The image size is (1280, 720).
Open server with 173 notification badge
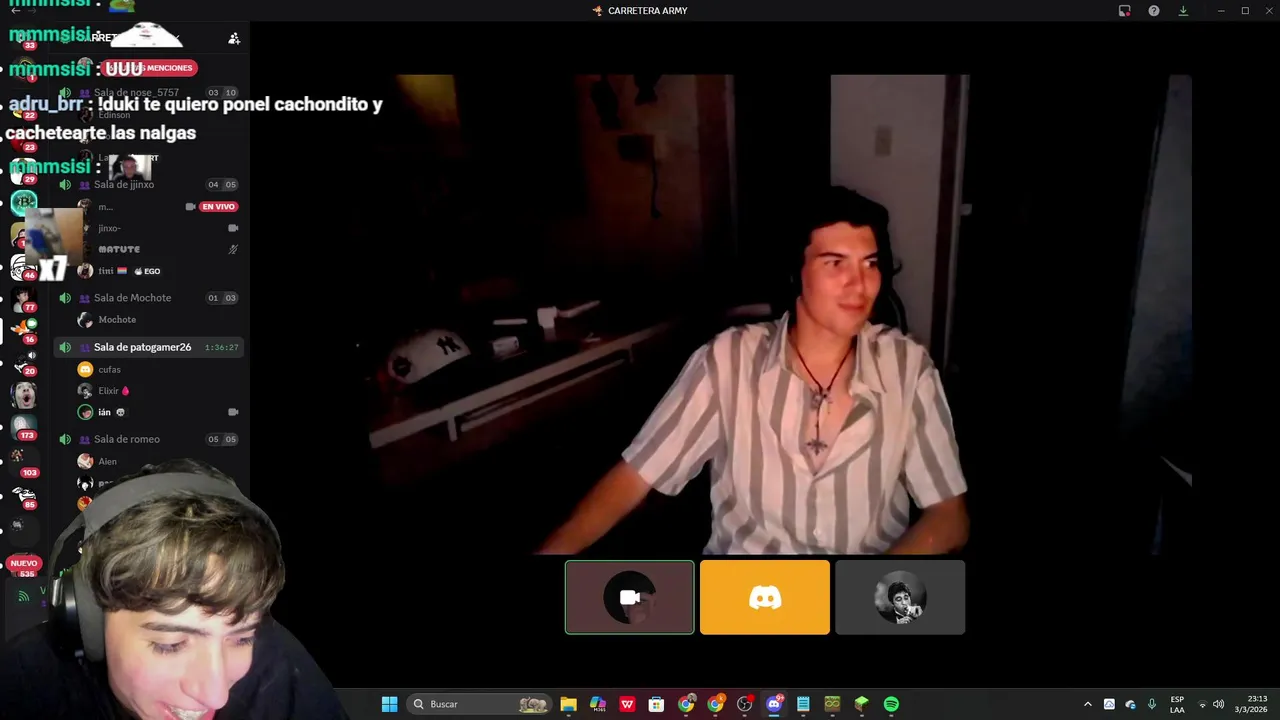click(x=24, y=427)
